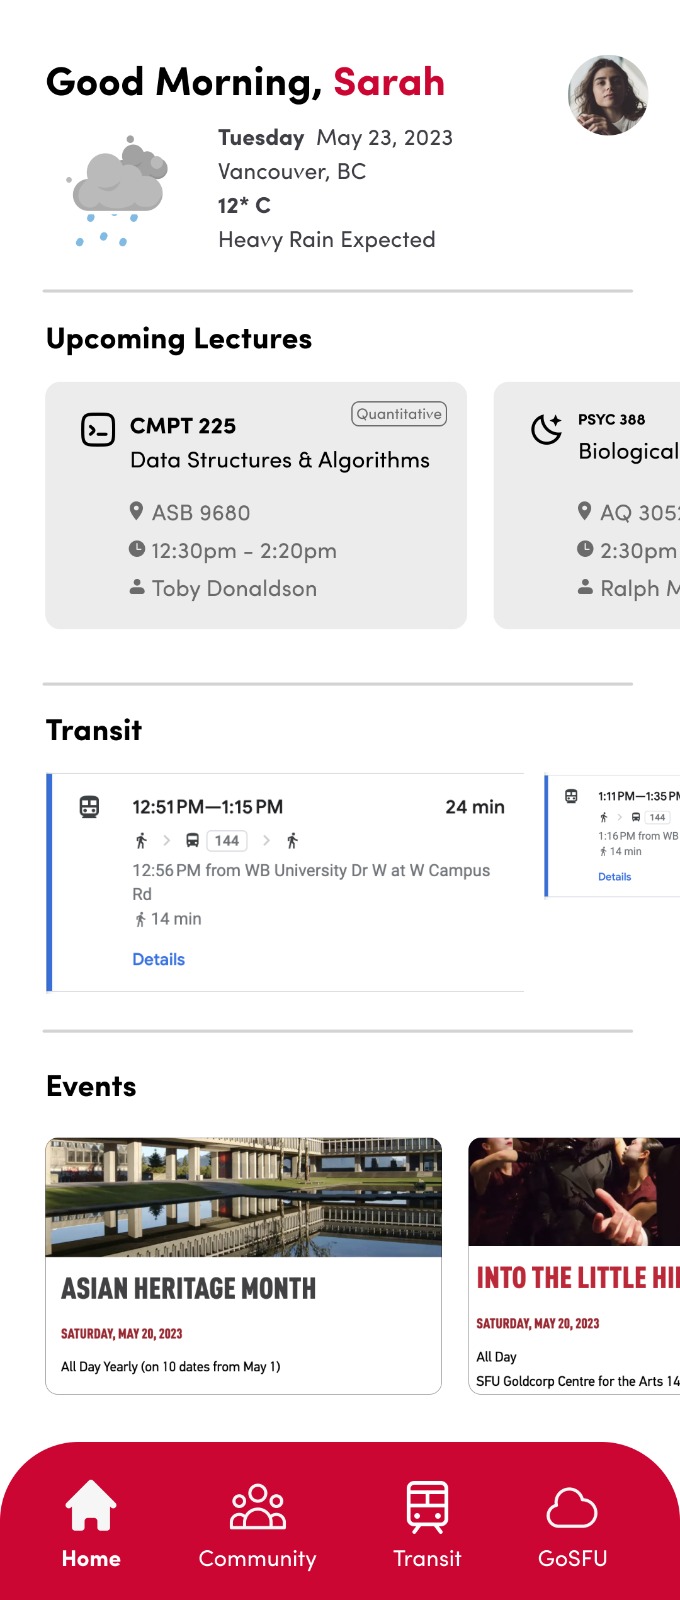680x1600 pixels.
Task: Select the 144 bus route badge
Action: click(x=227, y=841)
